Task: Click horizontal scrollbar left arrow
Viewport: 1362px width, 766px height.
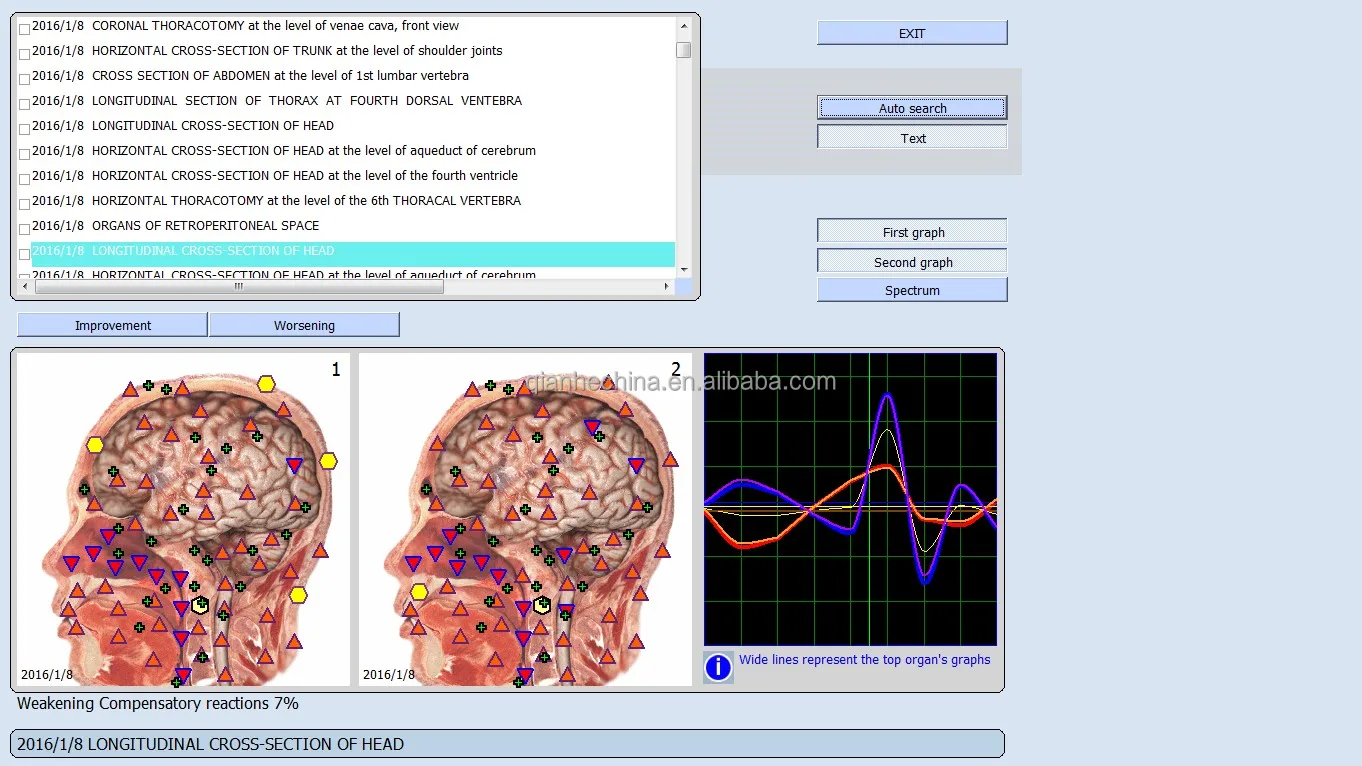Action: (x=25, y=287)
